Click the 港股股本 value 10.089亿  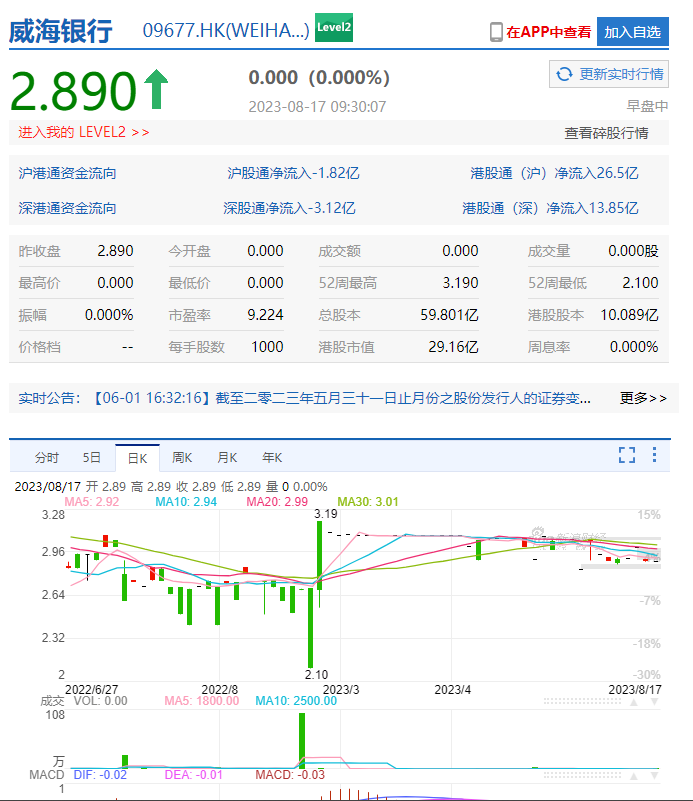tap(629, 315)
